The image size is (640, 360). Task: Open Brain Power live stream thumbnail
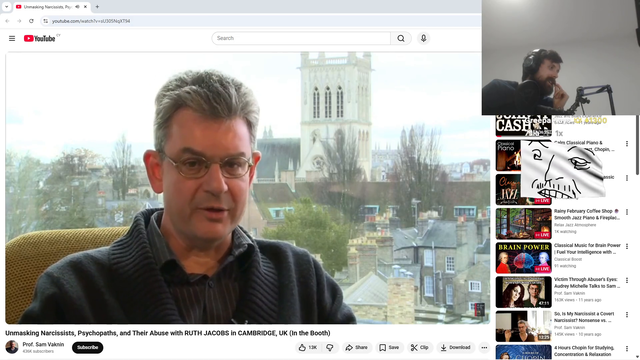[x=524, y=258]
